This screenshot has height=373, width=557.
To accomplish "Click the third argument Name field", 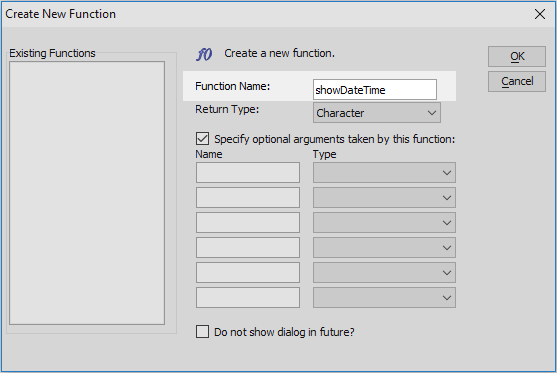I will (x=248, y=222).
